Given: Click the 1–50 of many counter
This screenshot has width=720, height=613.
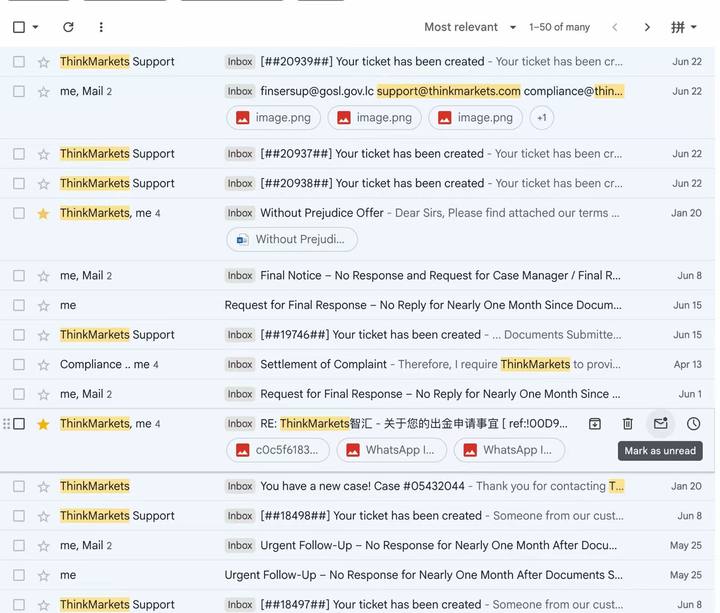Looking at the screenshot, I should (x=559, y=27).
